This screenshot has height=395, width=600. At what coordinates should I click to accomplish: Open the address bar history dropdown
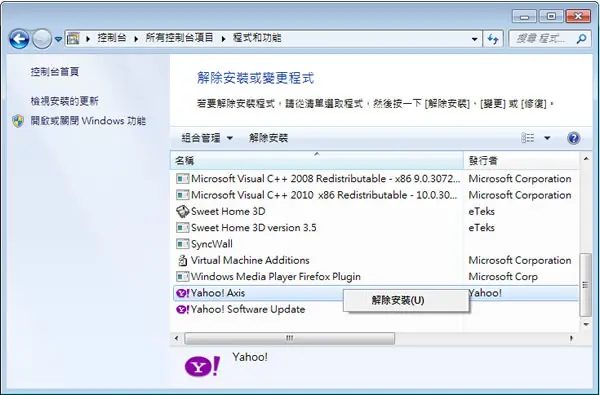[x=474, y=39]
